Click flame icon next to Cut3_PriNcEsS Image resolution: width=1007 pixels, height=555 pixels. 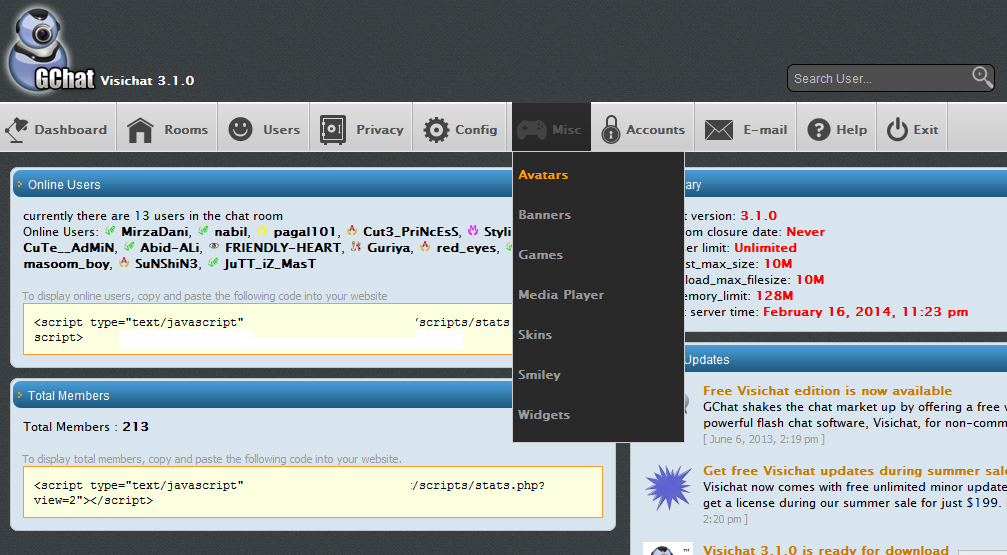point(352,231)
